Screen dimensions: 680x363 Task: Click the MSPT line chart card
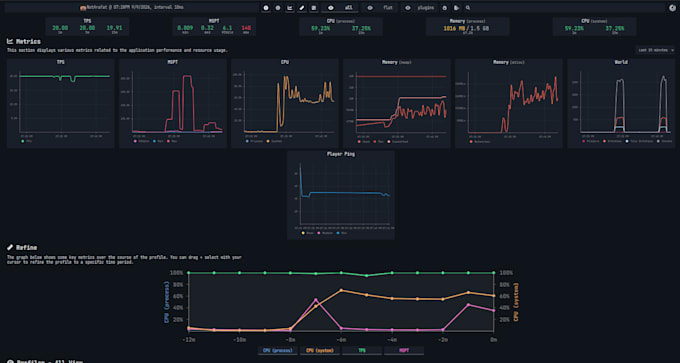(x=173, y=103)
